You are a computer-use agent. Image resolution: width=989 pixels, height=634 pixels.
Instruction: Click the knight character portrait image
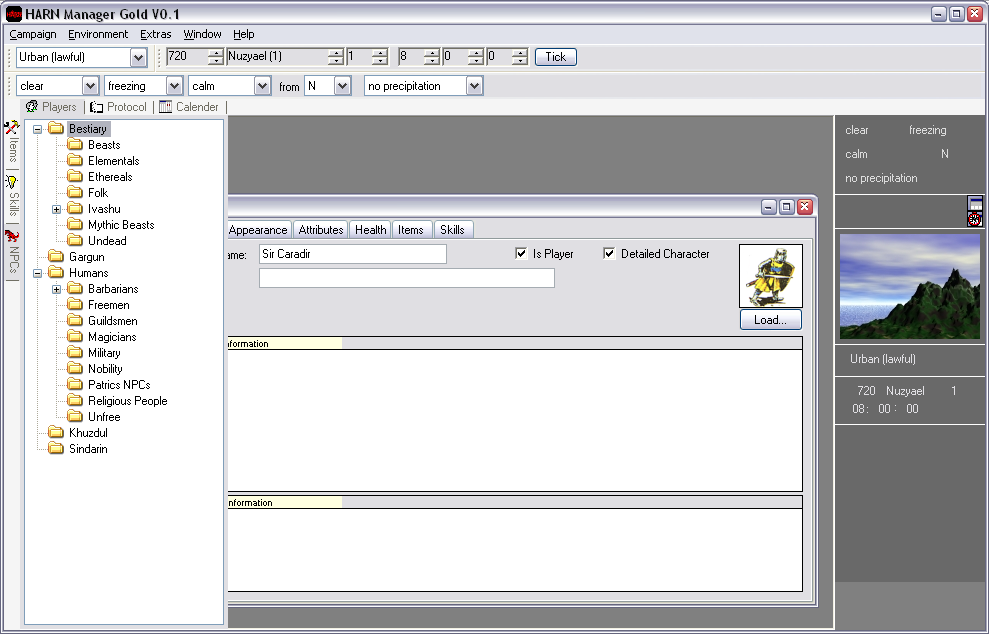[x=770, y=276]
